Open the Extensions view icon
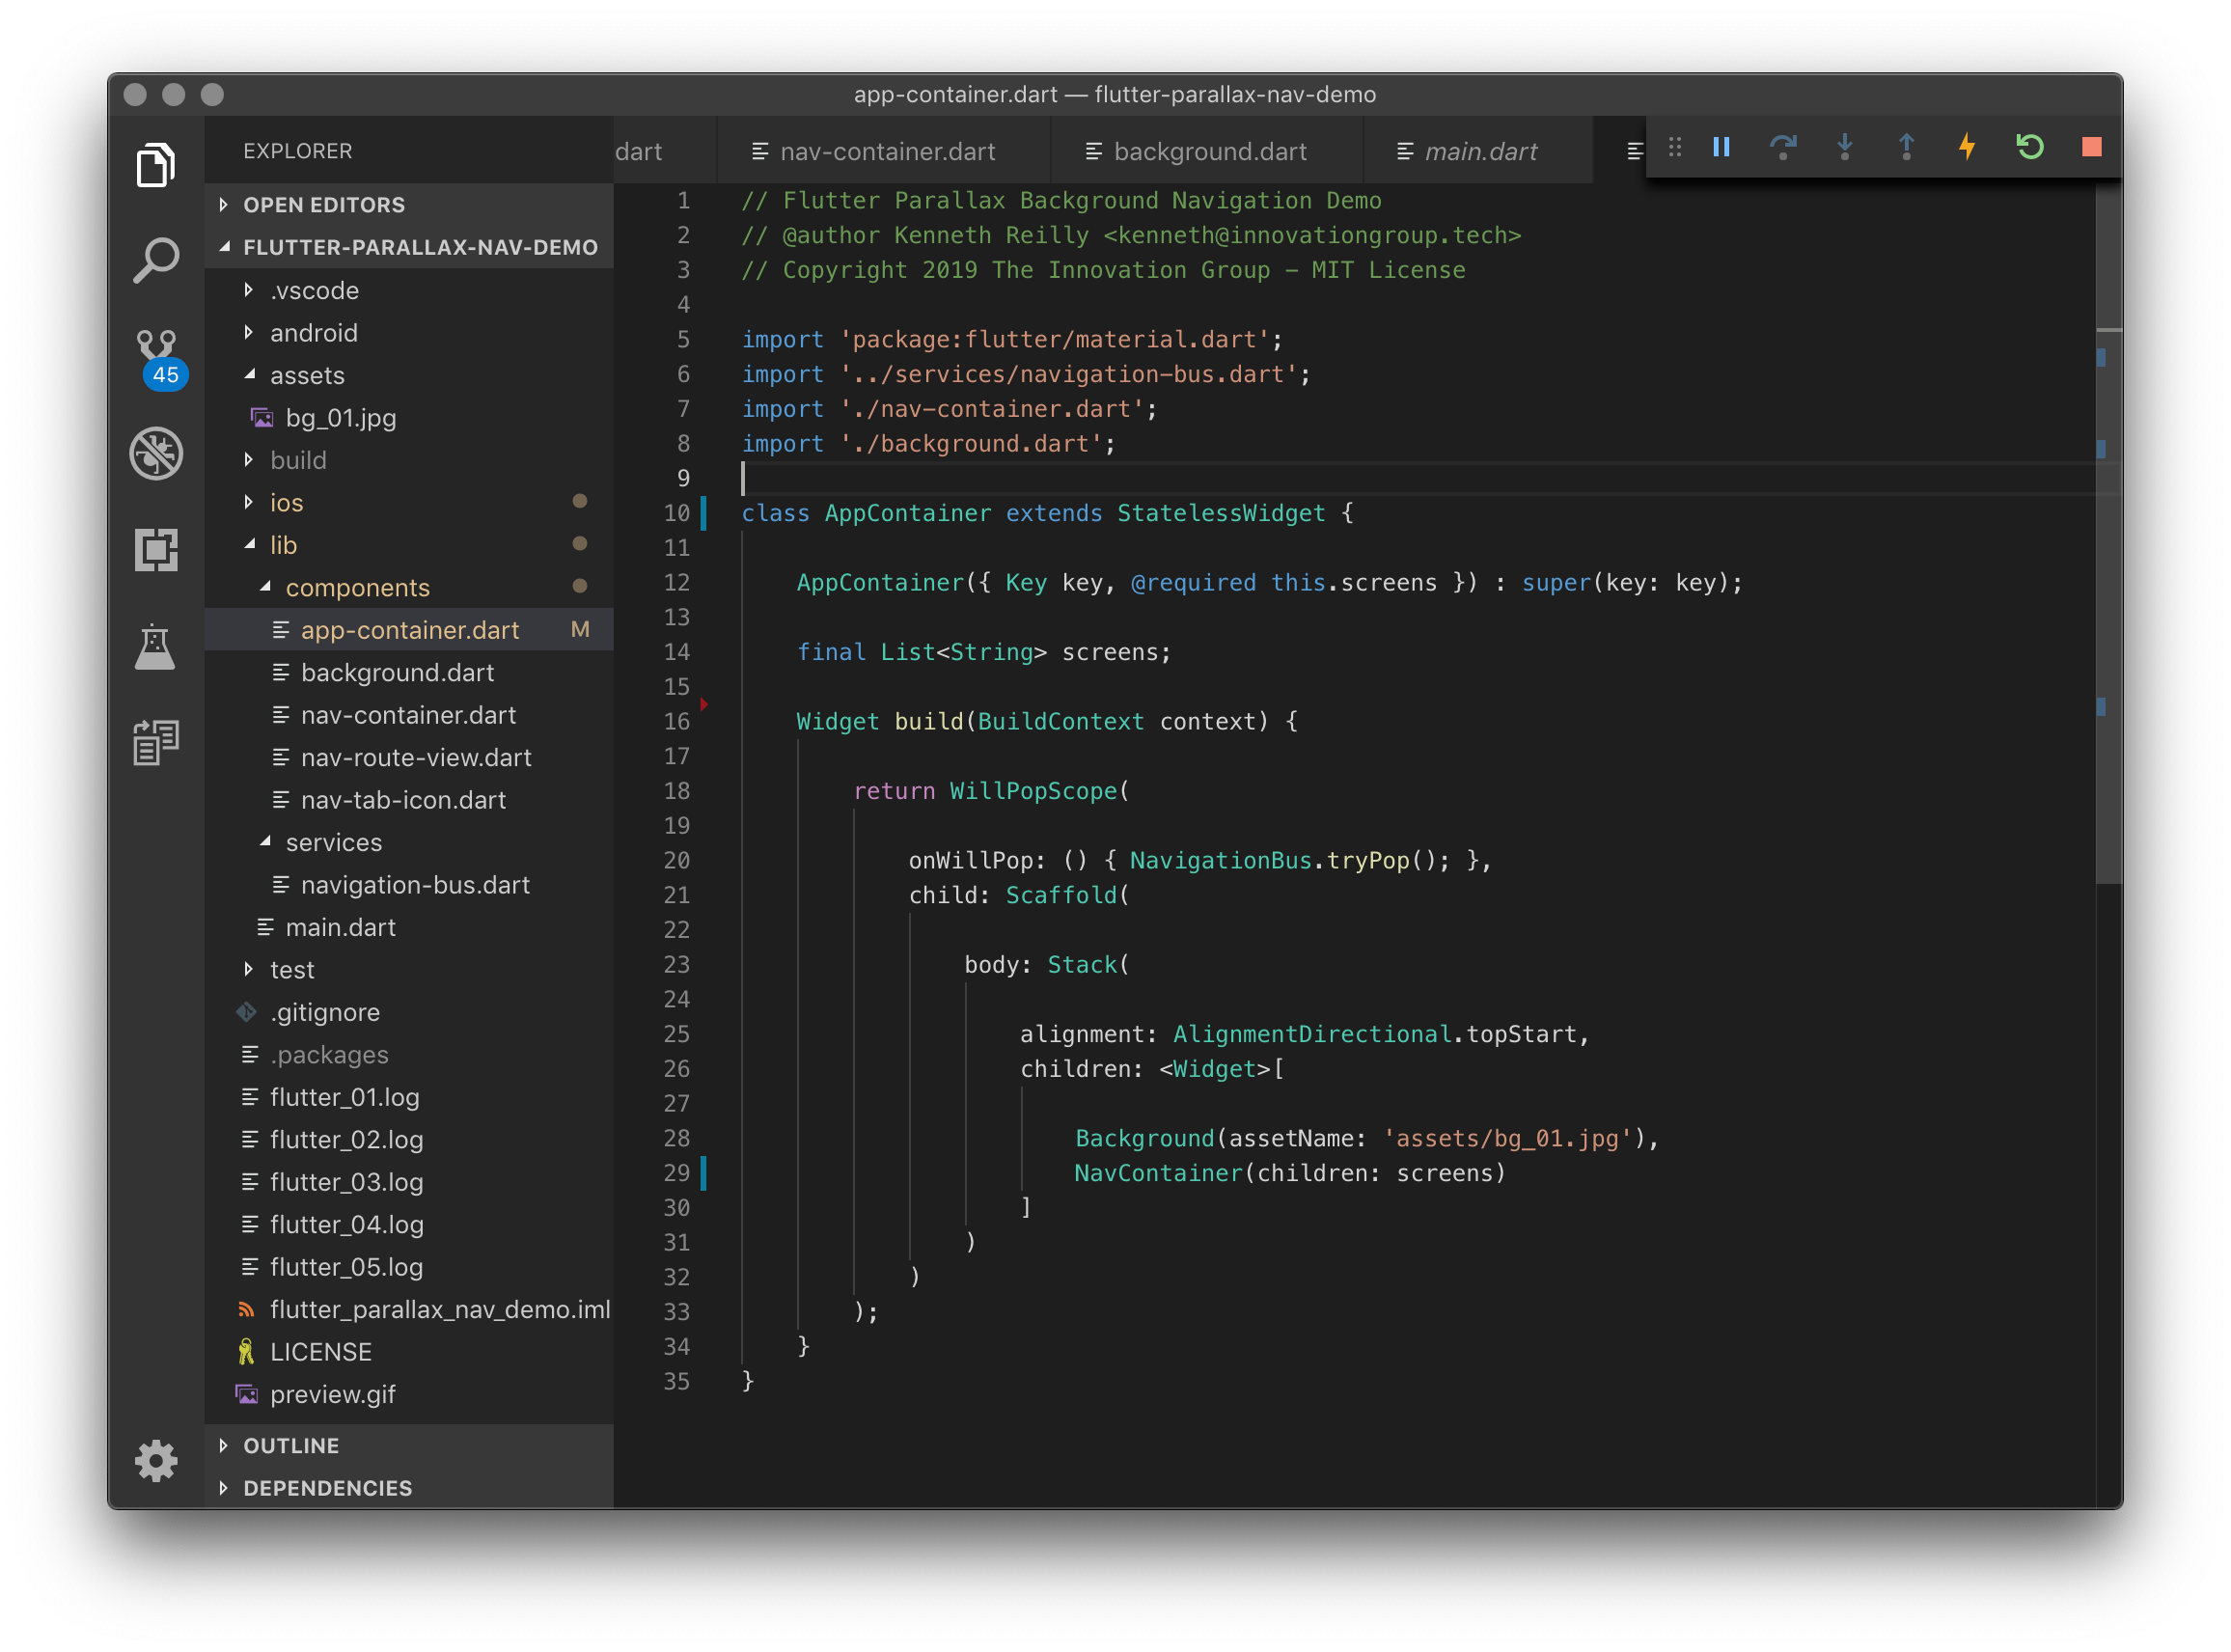Image resolution: width=2231 pixels, height=1652 pixels. coord(156,550)
